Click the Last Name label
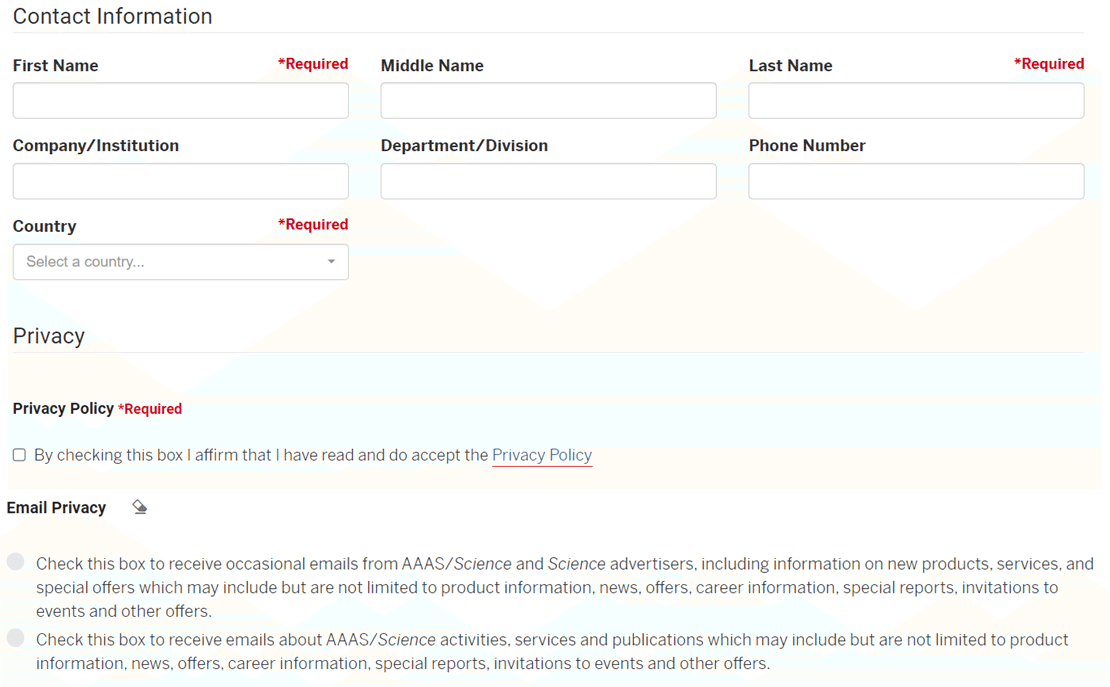1110x687 pixels. coord(790,66)
